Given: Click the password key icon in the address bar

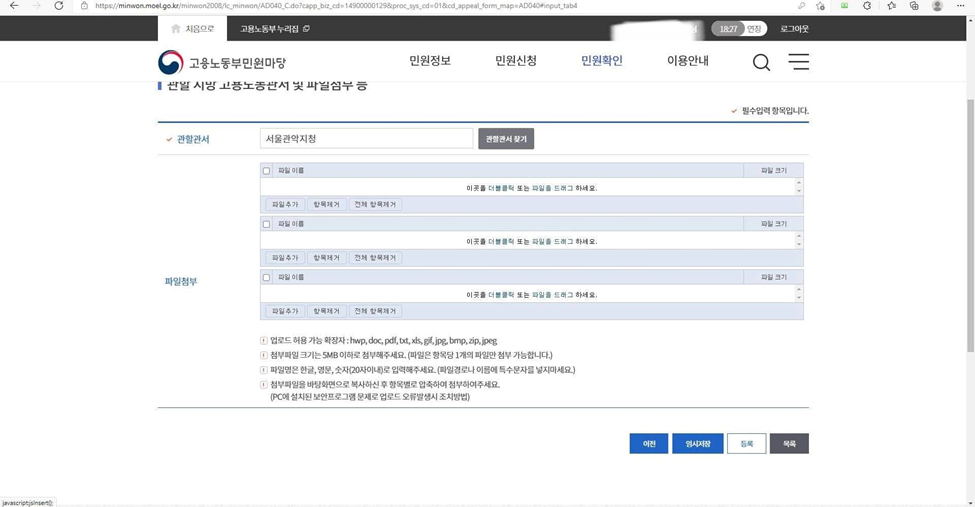Looking at the screenshot, I should (x=802, y=6).
